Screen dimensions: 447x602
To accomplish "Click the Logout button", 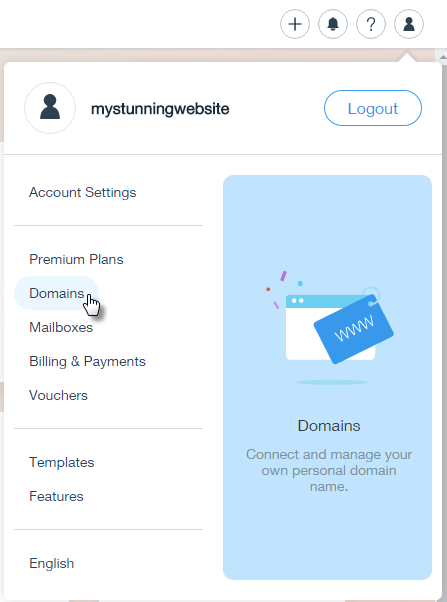I will coord(373,108).
